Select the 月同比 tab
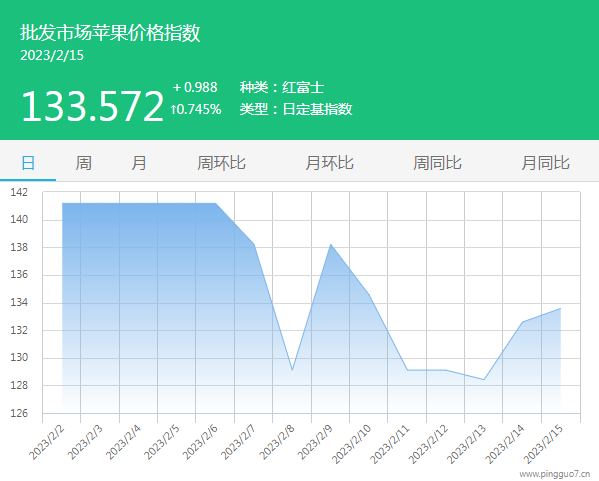 pyautogui.click(x=546, y=163)
